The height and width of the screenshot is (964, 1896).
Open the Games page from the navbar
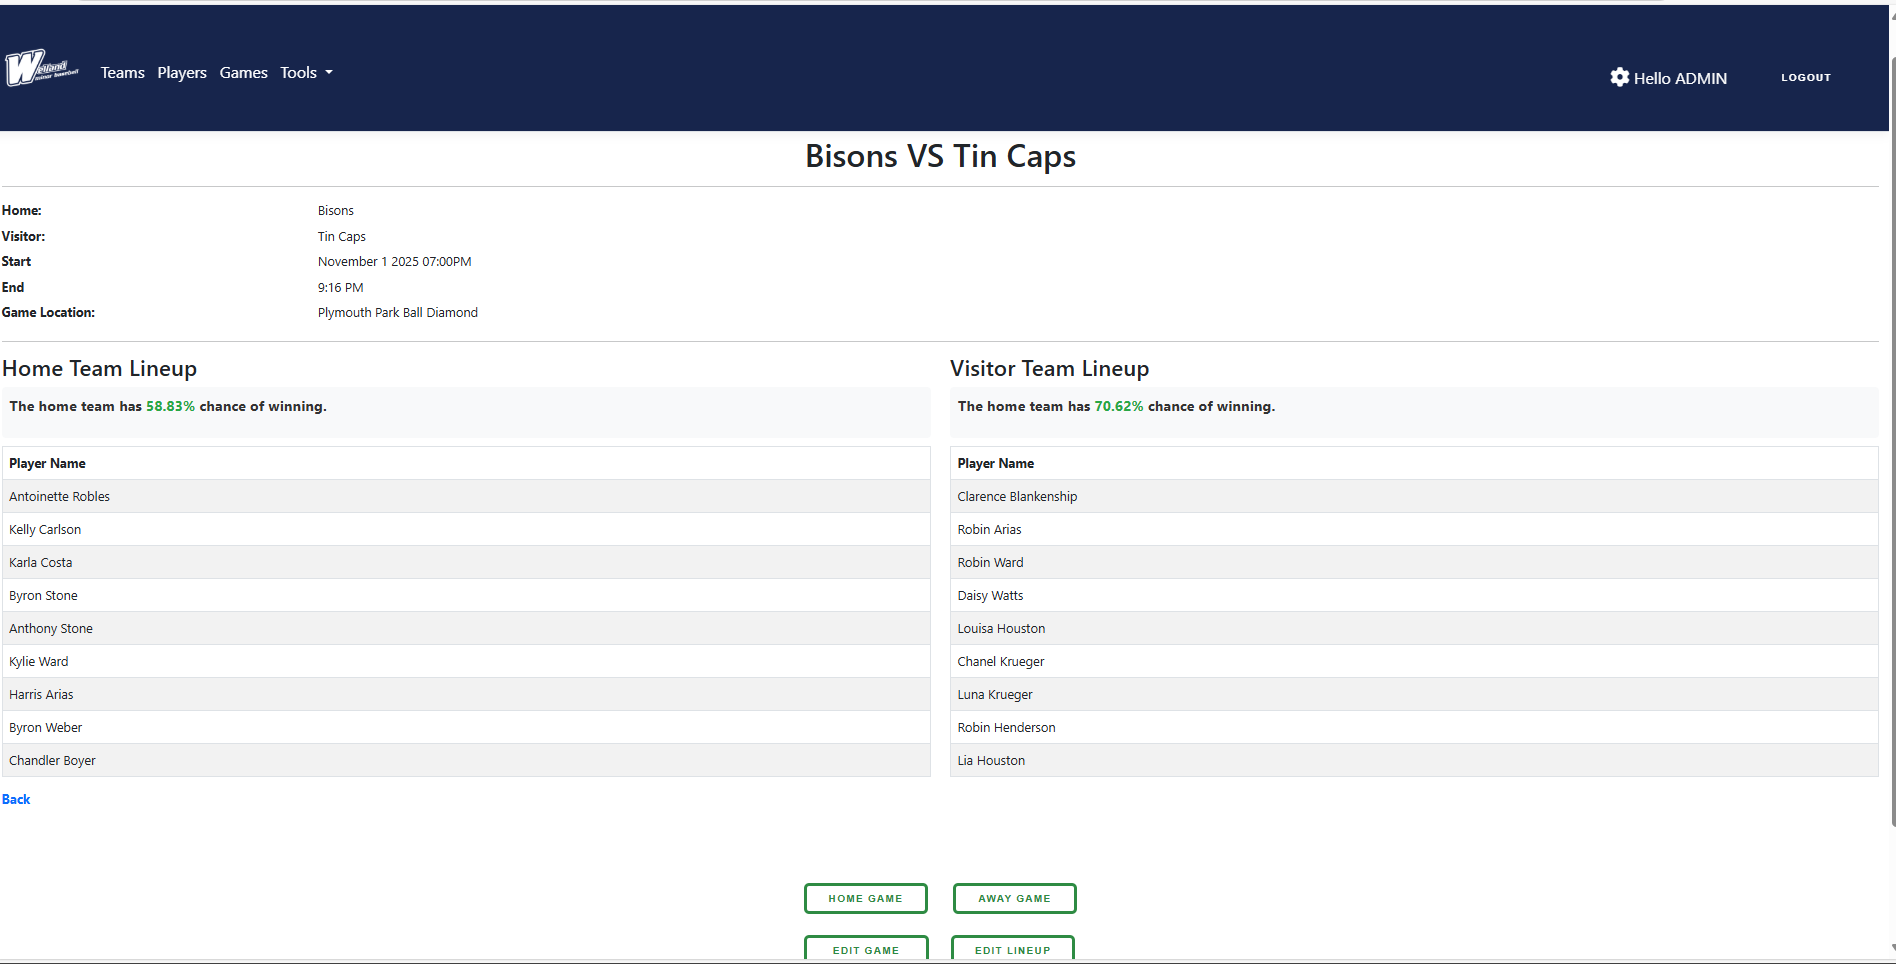click(243, 72)
